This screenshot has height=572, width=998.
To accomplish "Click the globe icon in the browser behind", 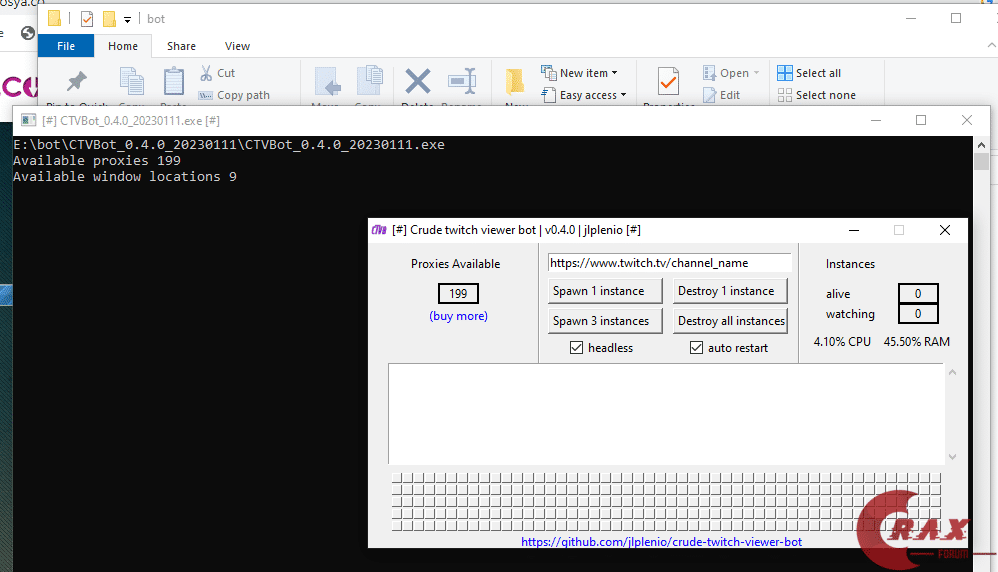I will [27, 32].
